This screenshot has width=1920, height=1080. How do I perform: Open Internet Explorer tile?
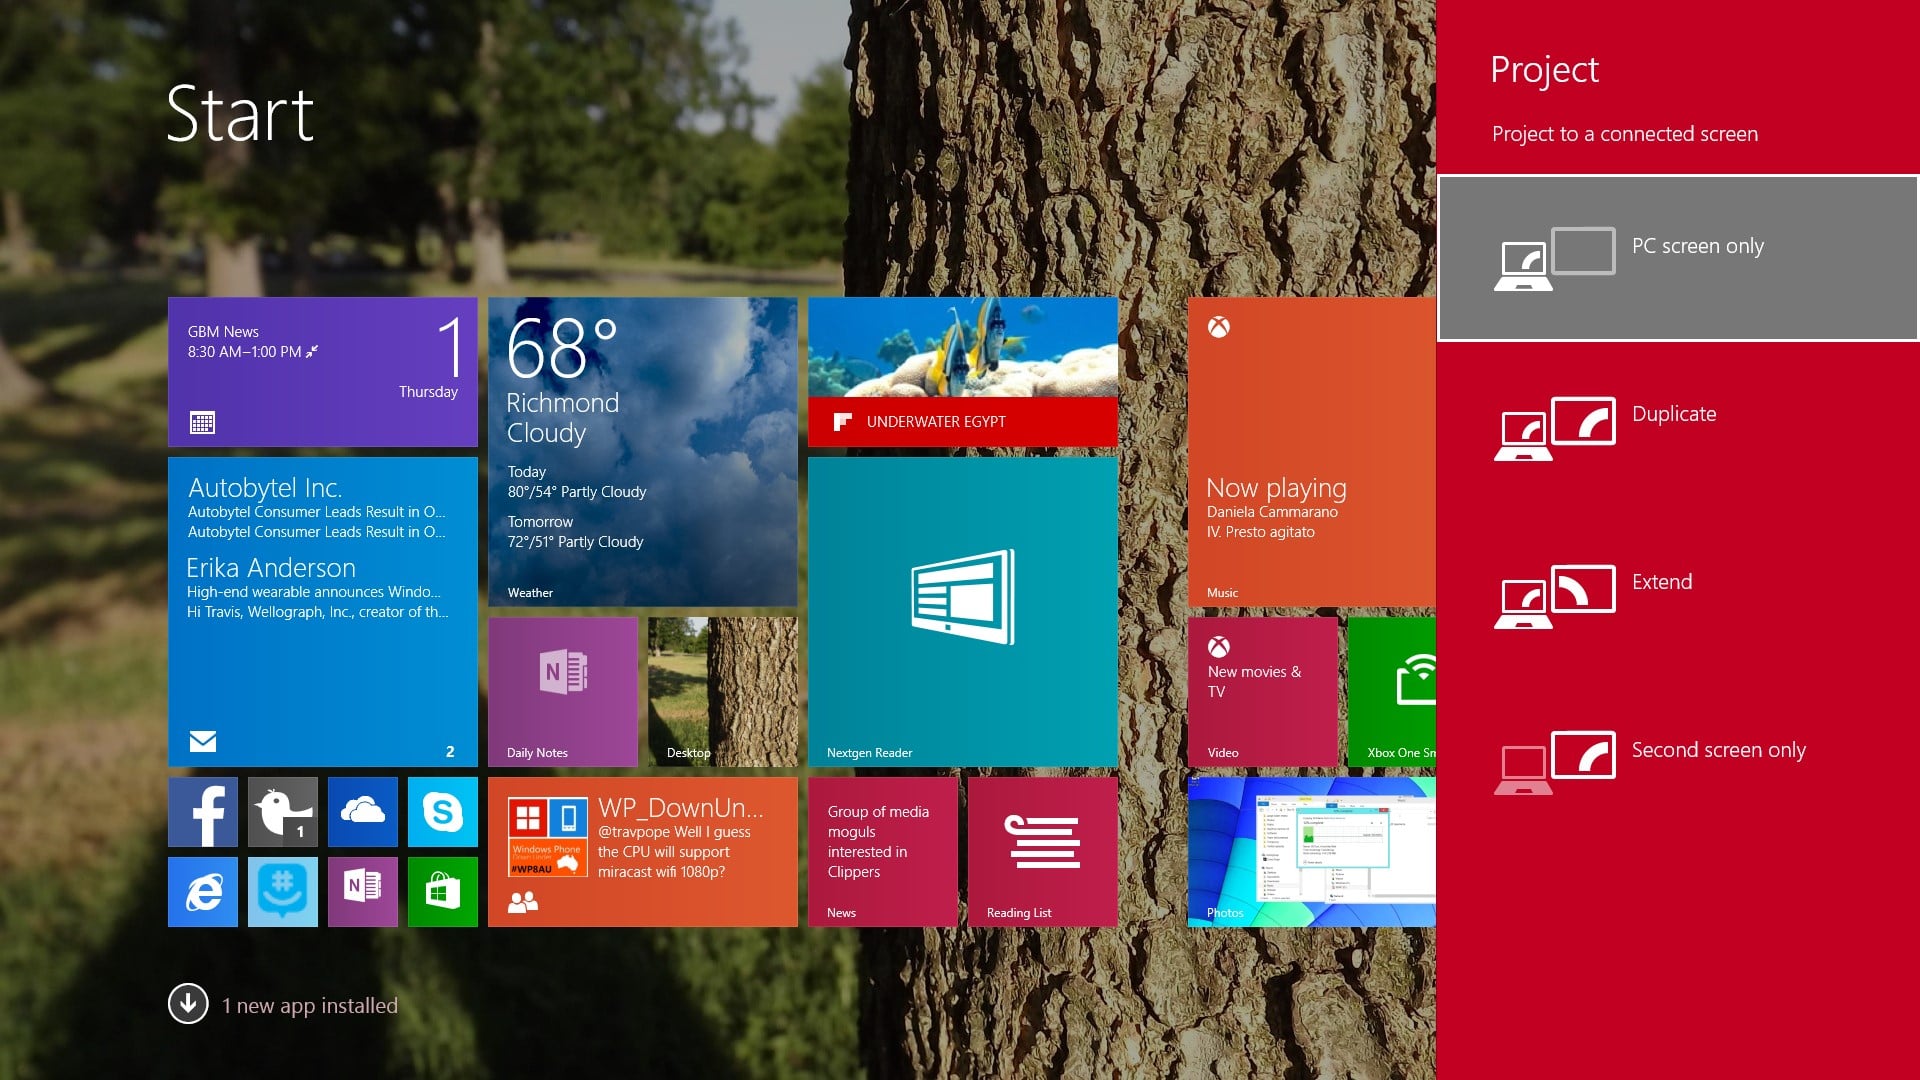pyautogui.click(x=202, y=892)
